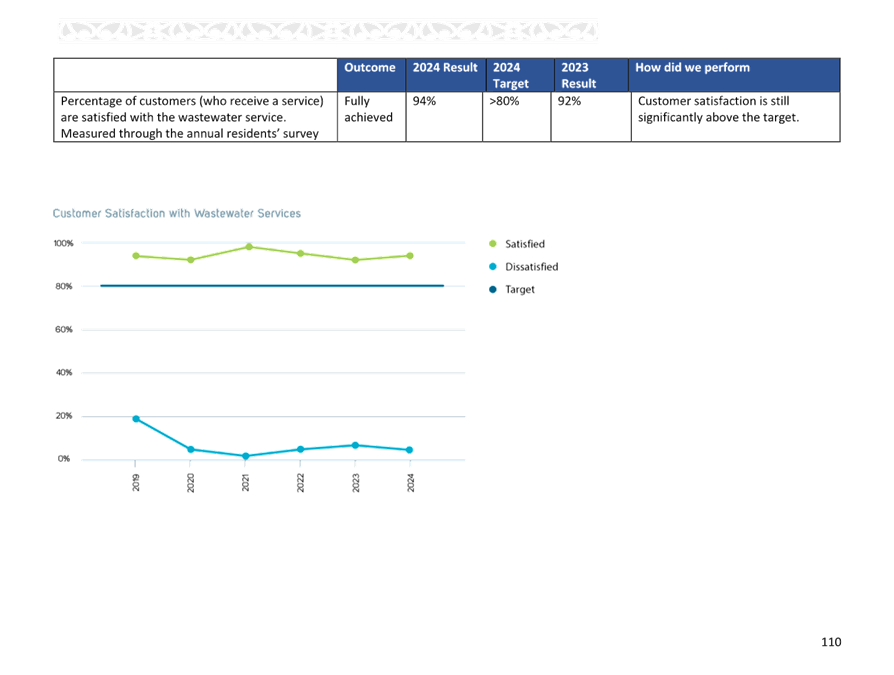This screenshot has width=894, height=675.
Task: Click the 60% y-axis label
Action: click(x=64, y=330)
